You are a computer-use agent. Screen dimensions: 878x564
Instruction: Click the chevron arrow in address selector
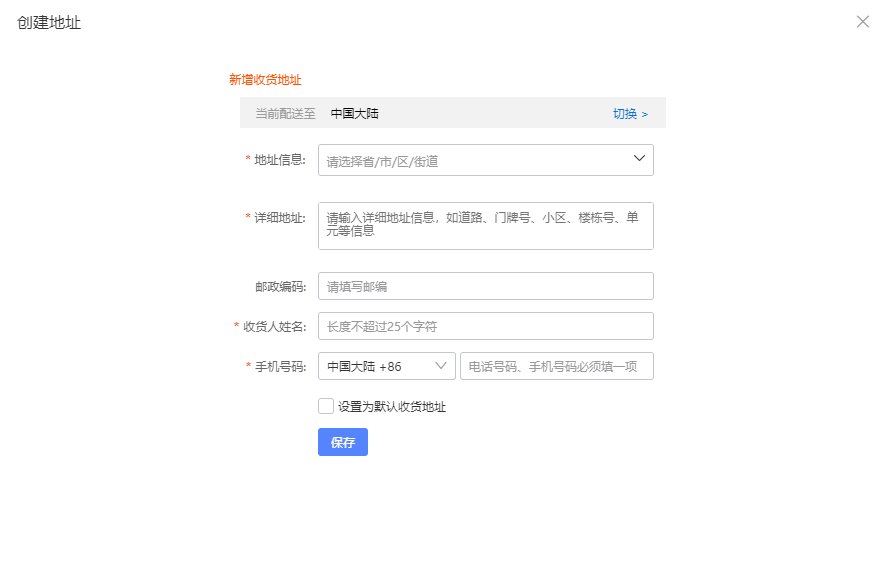tap(640, 159)
